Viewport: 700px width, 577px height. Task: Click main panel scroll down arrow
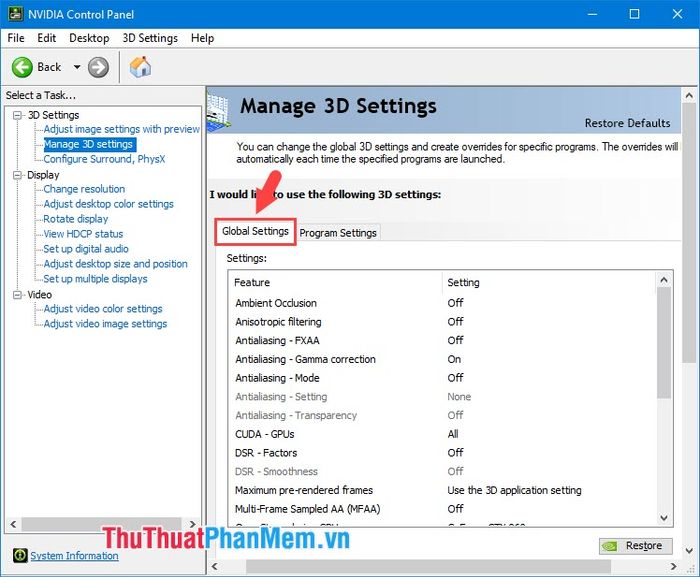pyautogui.click(x=689, y=551)
